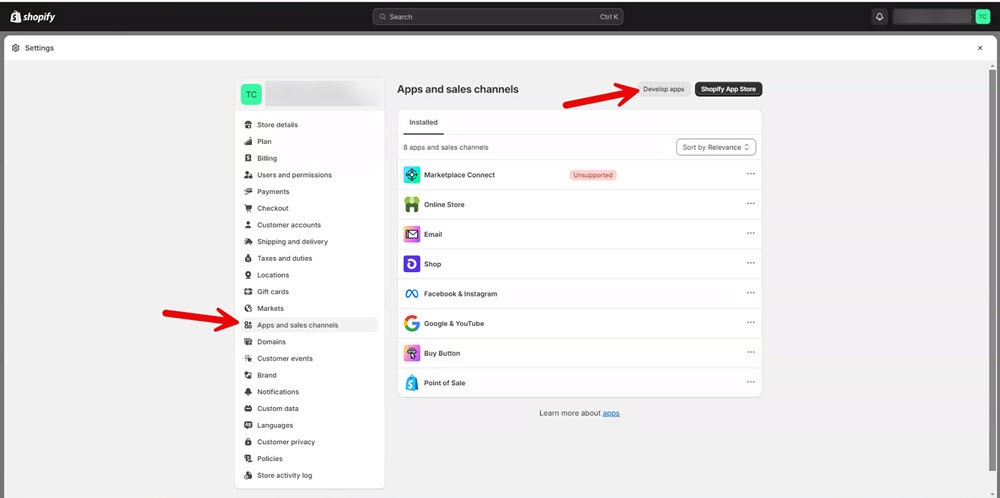
Task: Open the Sort by Relevance dropdown
Action: (x=716, y=147)
